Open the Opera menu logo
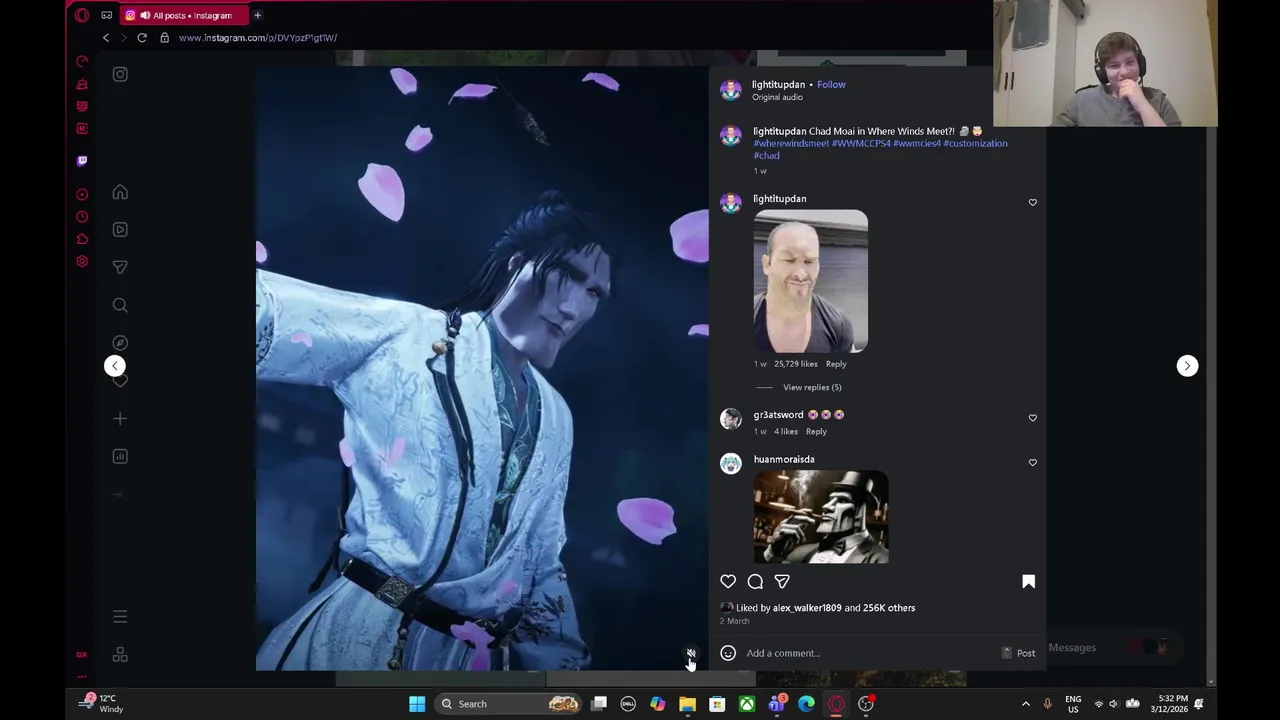1280x720 pixels. pos(82,15)
